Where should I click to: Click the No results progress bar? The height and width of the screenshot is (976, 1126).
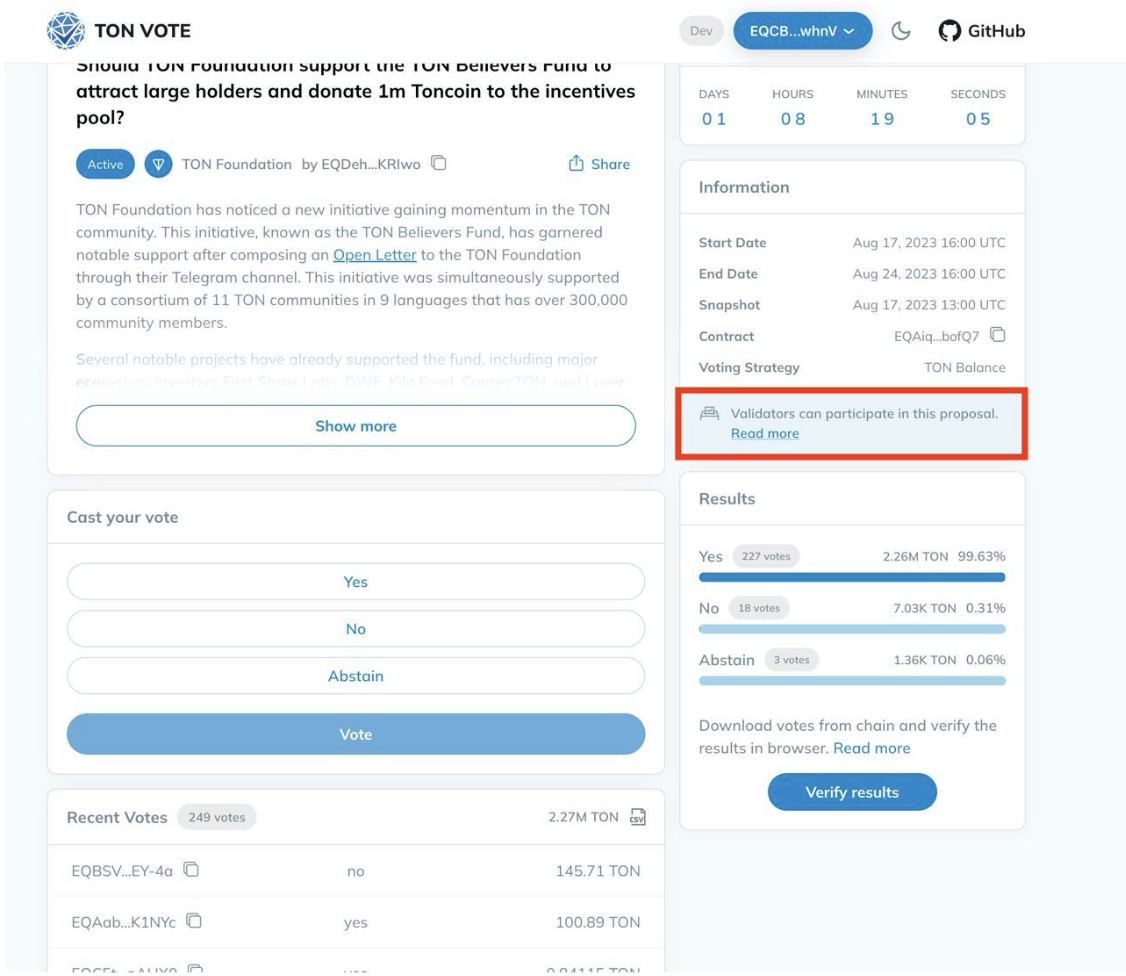[852, 629]
